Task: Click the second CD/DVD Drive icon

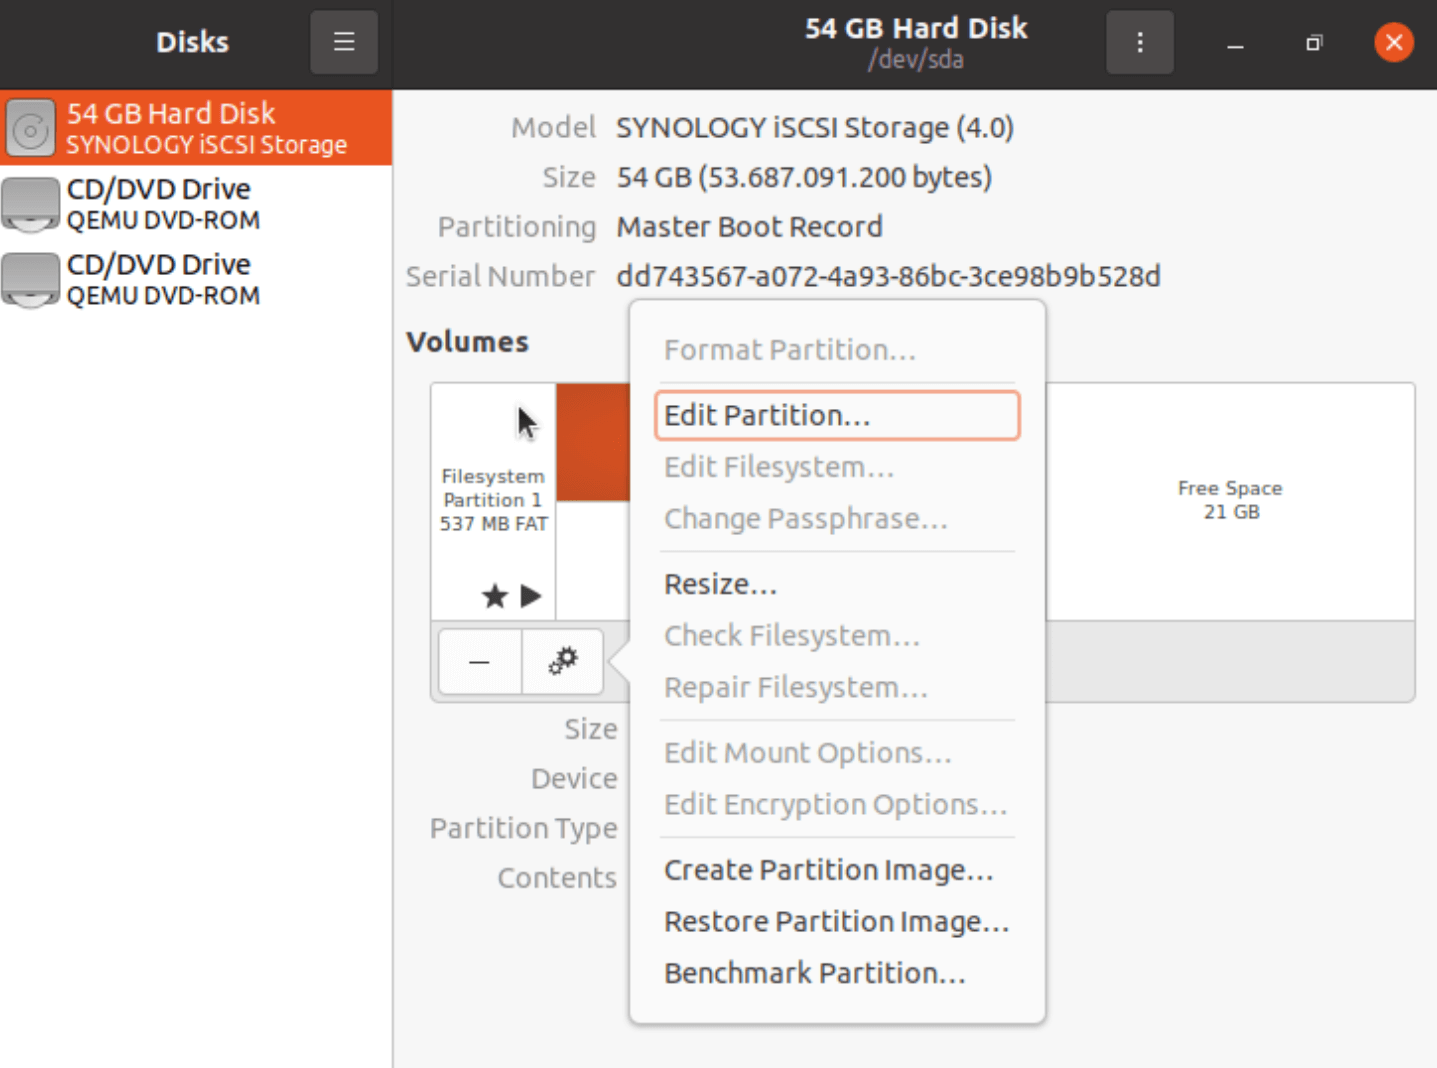Action: (x=31, y=279)
